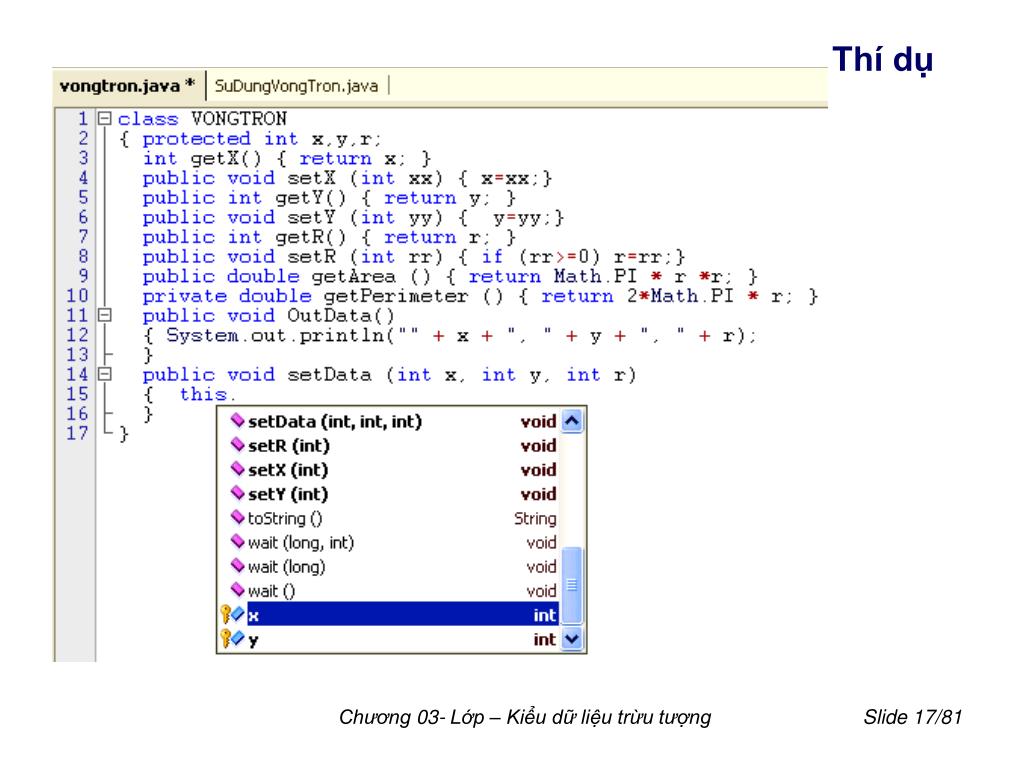Choose setR (int) from autocomplete list
The width and height of the screenshot is (1024, 768).
click(x=390, y=445)
